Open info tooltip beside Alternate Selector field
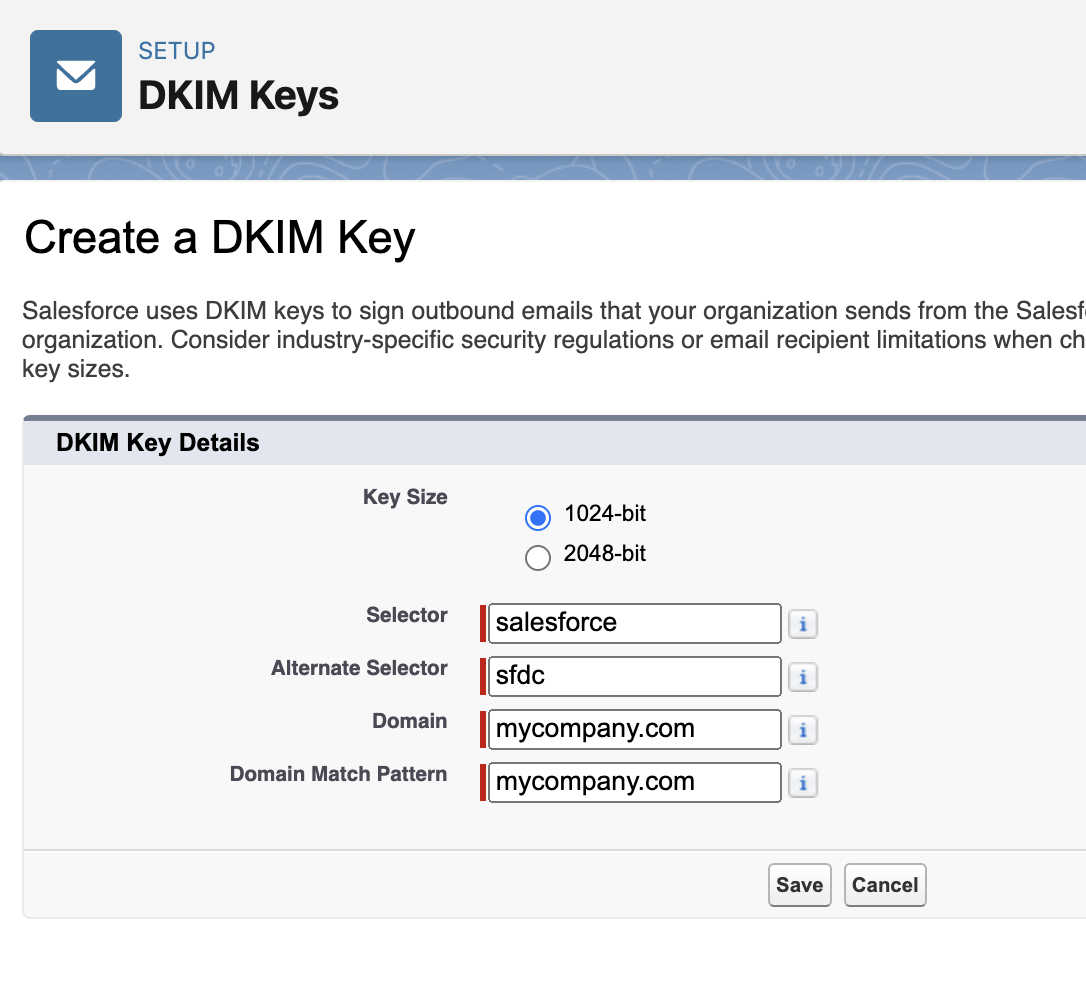The width and height of the screenshot is (1086, 1006). pos(802,676)
